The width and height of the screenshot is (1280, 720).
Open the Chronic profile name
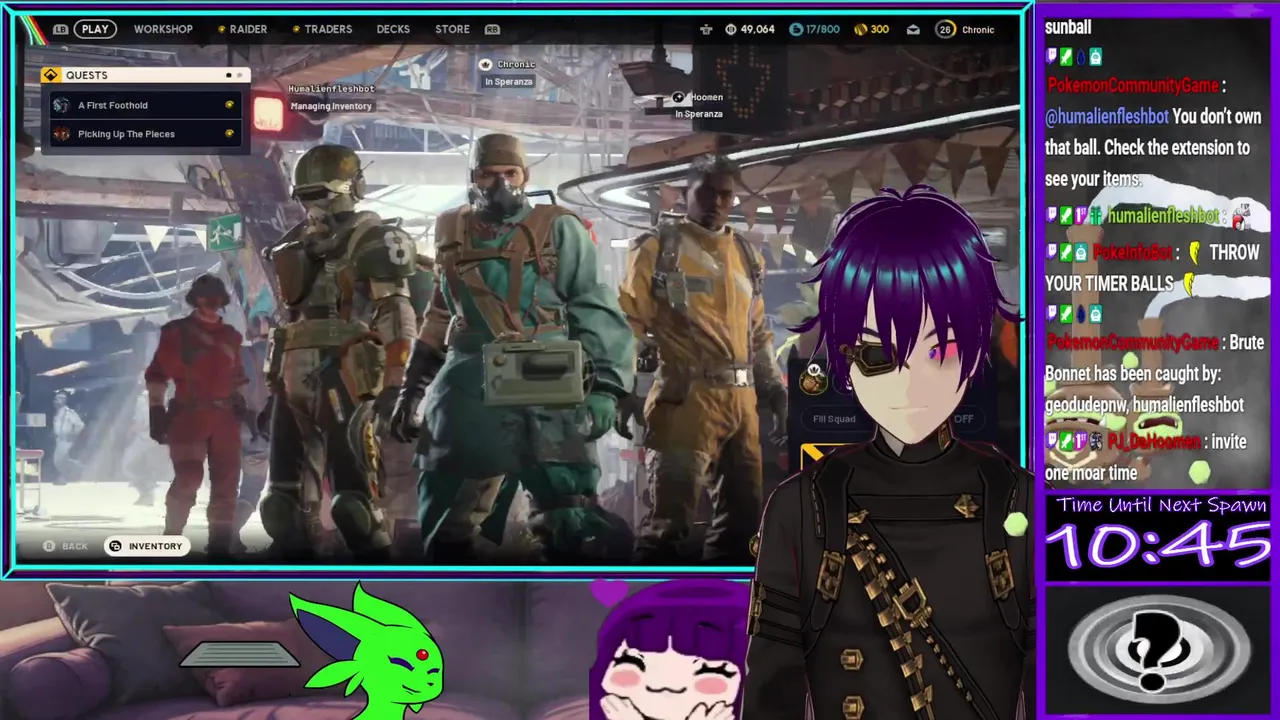(978, 29)
